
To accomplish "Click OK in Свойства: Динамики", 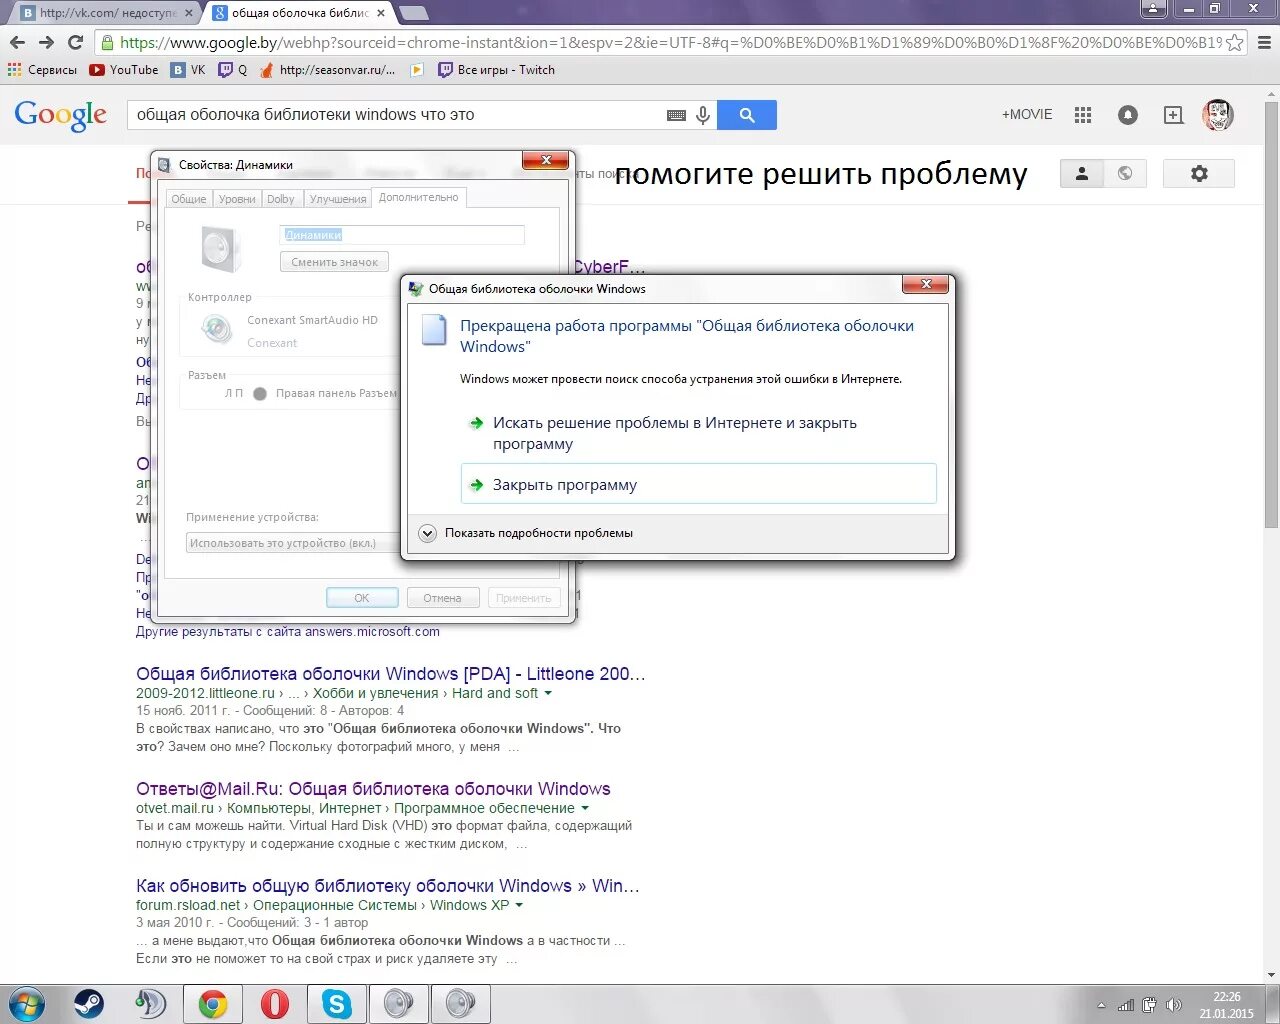I will pos(362,598).
